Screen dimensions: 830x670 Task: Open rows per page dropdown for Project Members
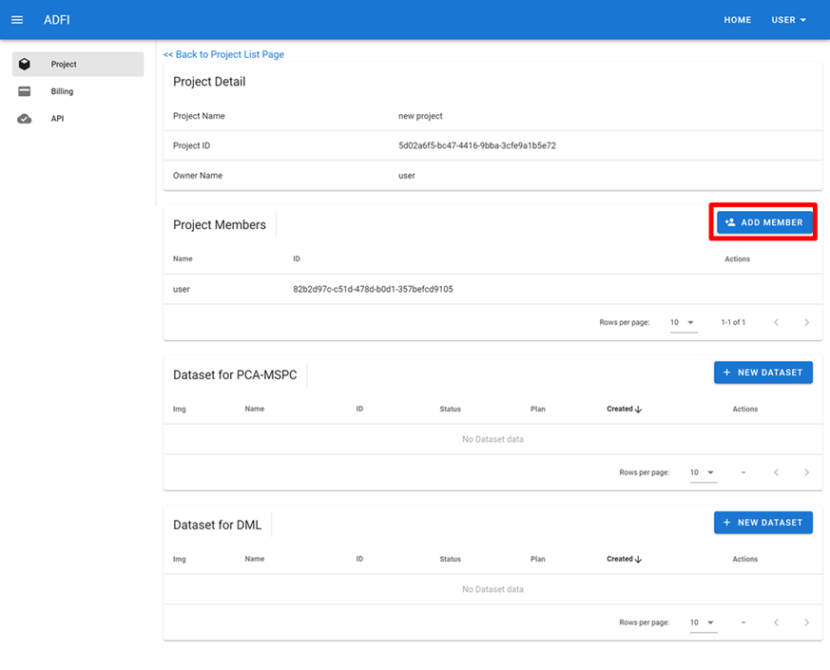pos(683,323)
